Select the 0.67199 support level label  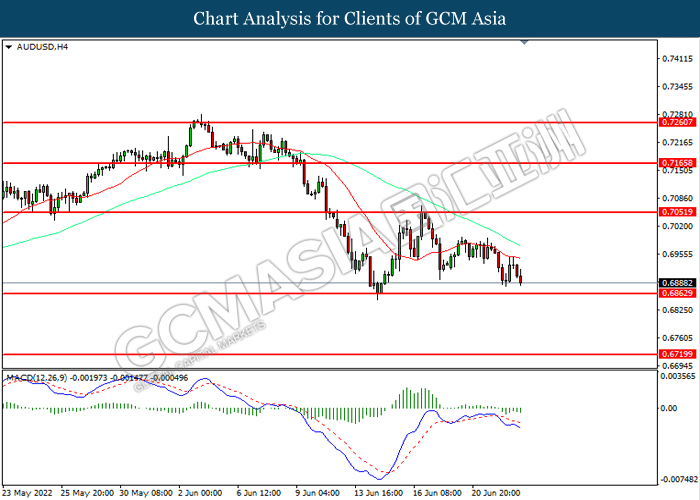click(x=677, y=354)
